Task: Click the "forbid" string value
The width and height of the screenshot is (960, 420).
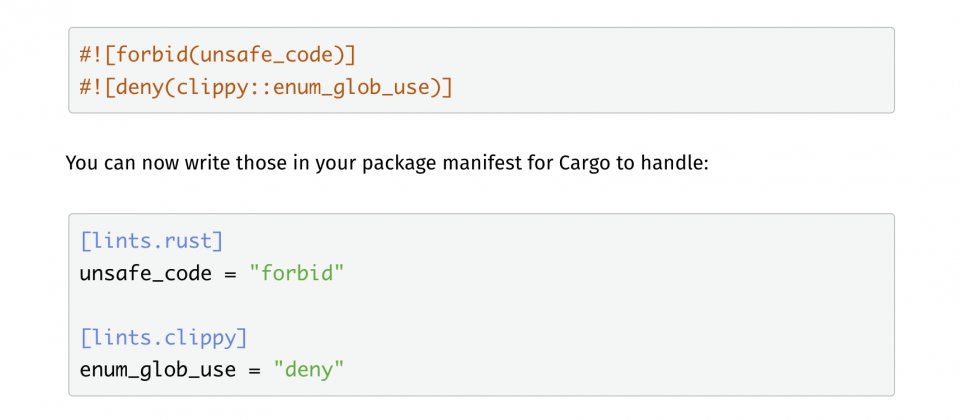Action: pos(297,273)
